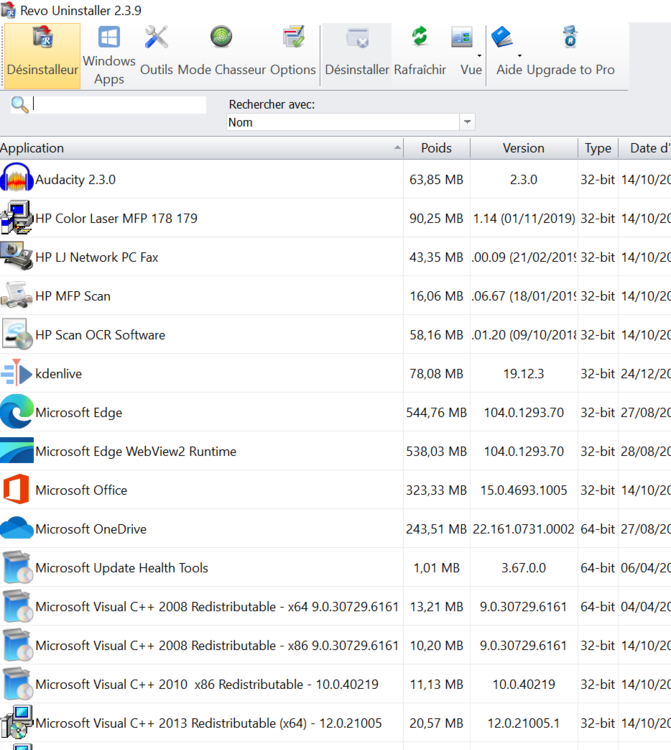Click Upgrade to Pro
This screenshot has width=671, height=750.
click(x=570, y=53)
